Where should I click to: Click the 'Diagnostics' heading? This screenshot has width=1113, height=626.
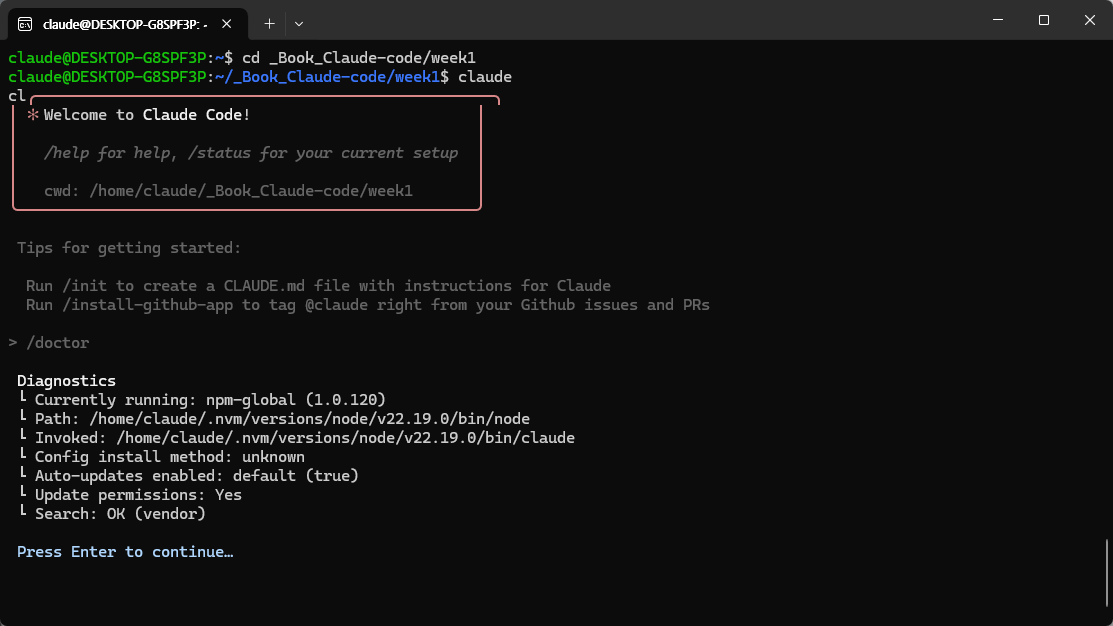click(66, 381)
